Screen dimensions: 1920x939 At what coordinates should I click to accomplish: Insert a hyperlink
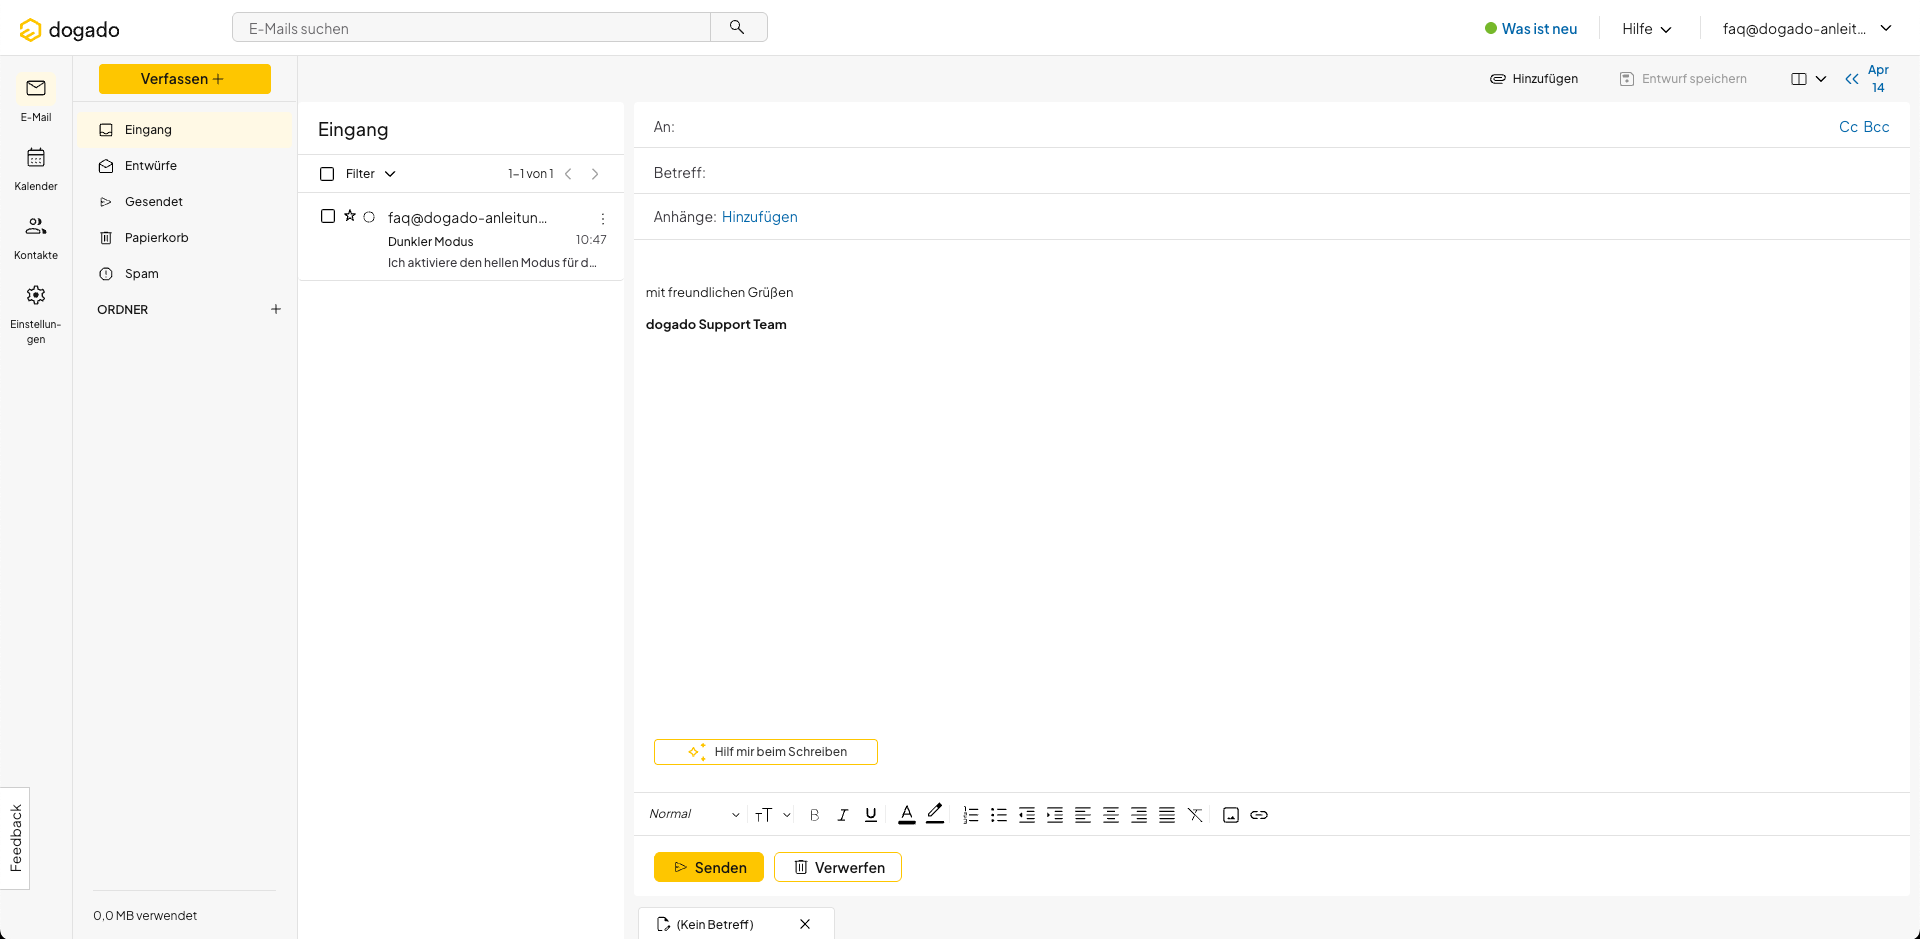click(1259, 815)
